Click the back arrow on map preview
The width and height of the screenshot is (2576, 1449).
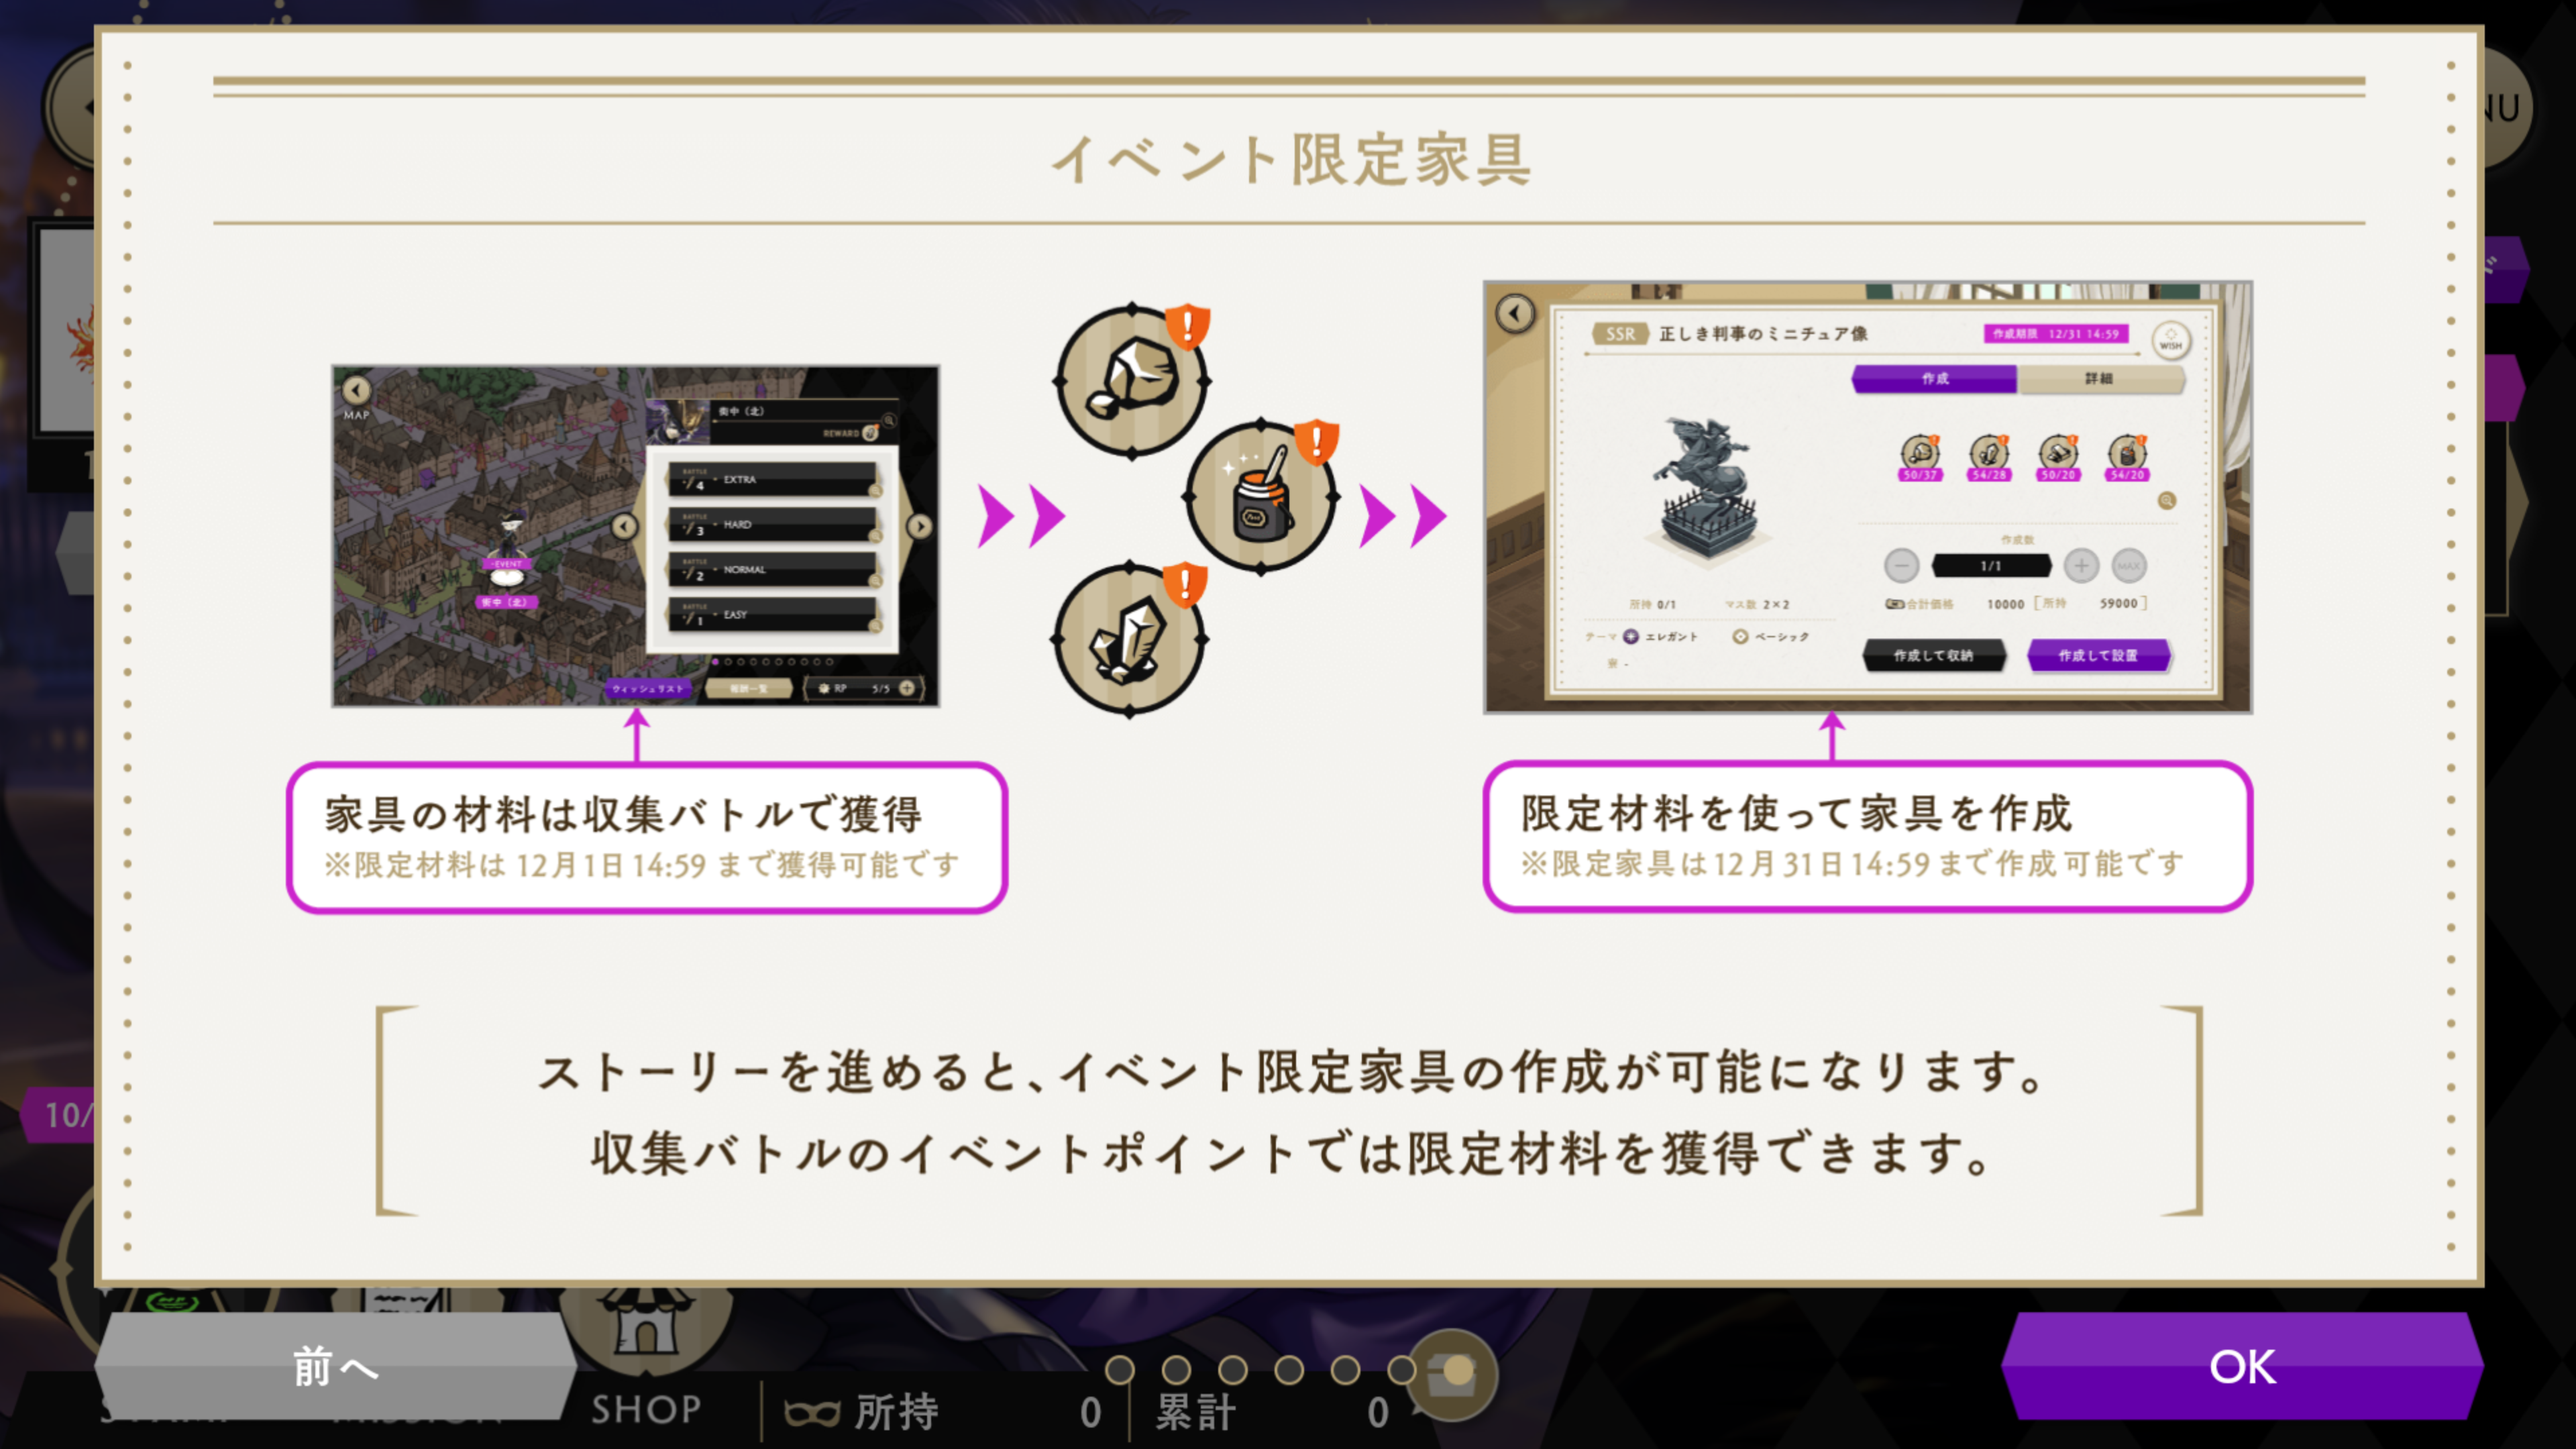(x=356, y=389)
